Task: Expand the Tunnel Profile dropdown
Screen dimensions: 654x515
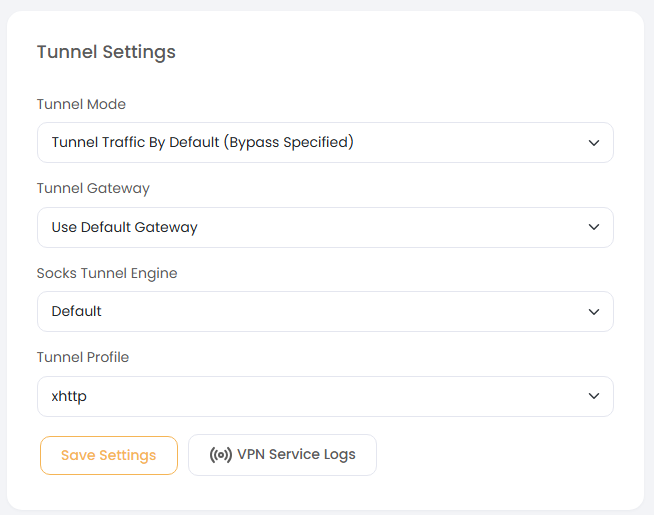Action: pos(325,396)
